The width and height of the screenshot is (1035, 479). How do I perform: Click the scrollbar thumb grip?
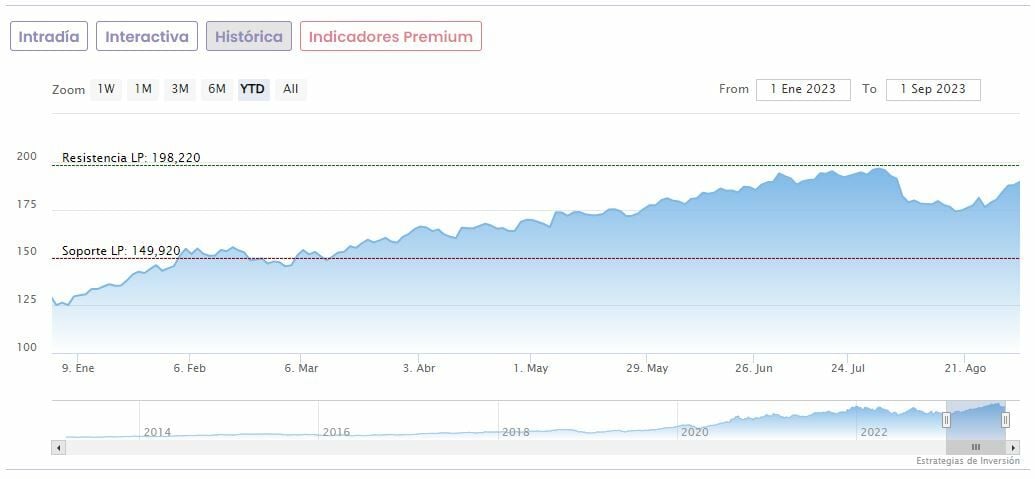click(975, 447)
